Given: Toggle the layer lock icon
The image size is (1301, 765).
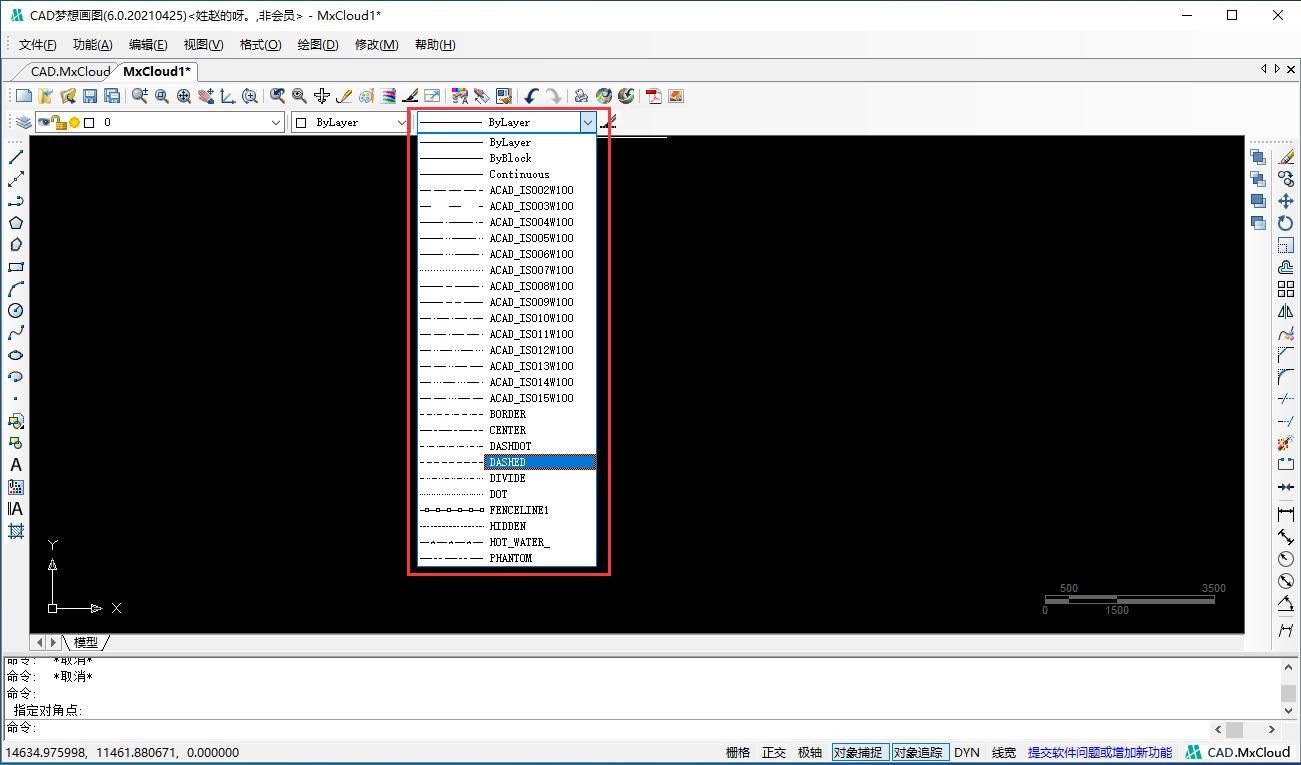Looking at the screenshot, I should click(x=59, y=122).
